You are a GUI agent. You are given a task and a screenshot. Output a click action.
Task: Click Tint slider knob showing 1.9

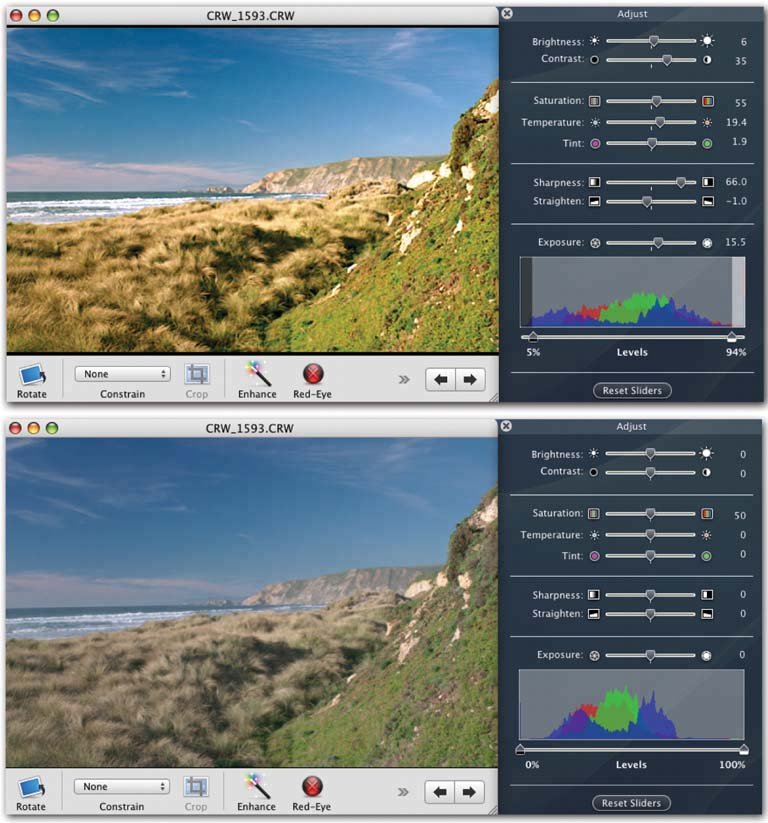pos(651,143)
